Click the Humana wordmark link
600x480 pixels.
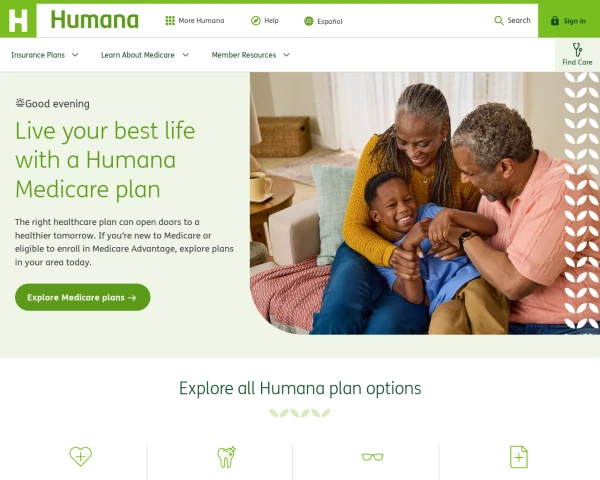(x=95, y=20)
